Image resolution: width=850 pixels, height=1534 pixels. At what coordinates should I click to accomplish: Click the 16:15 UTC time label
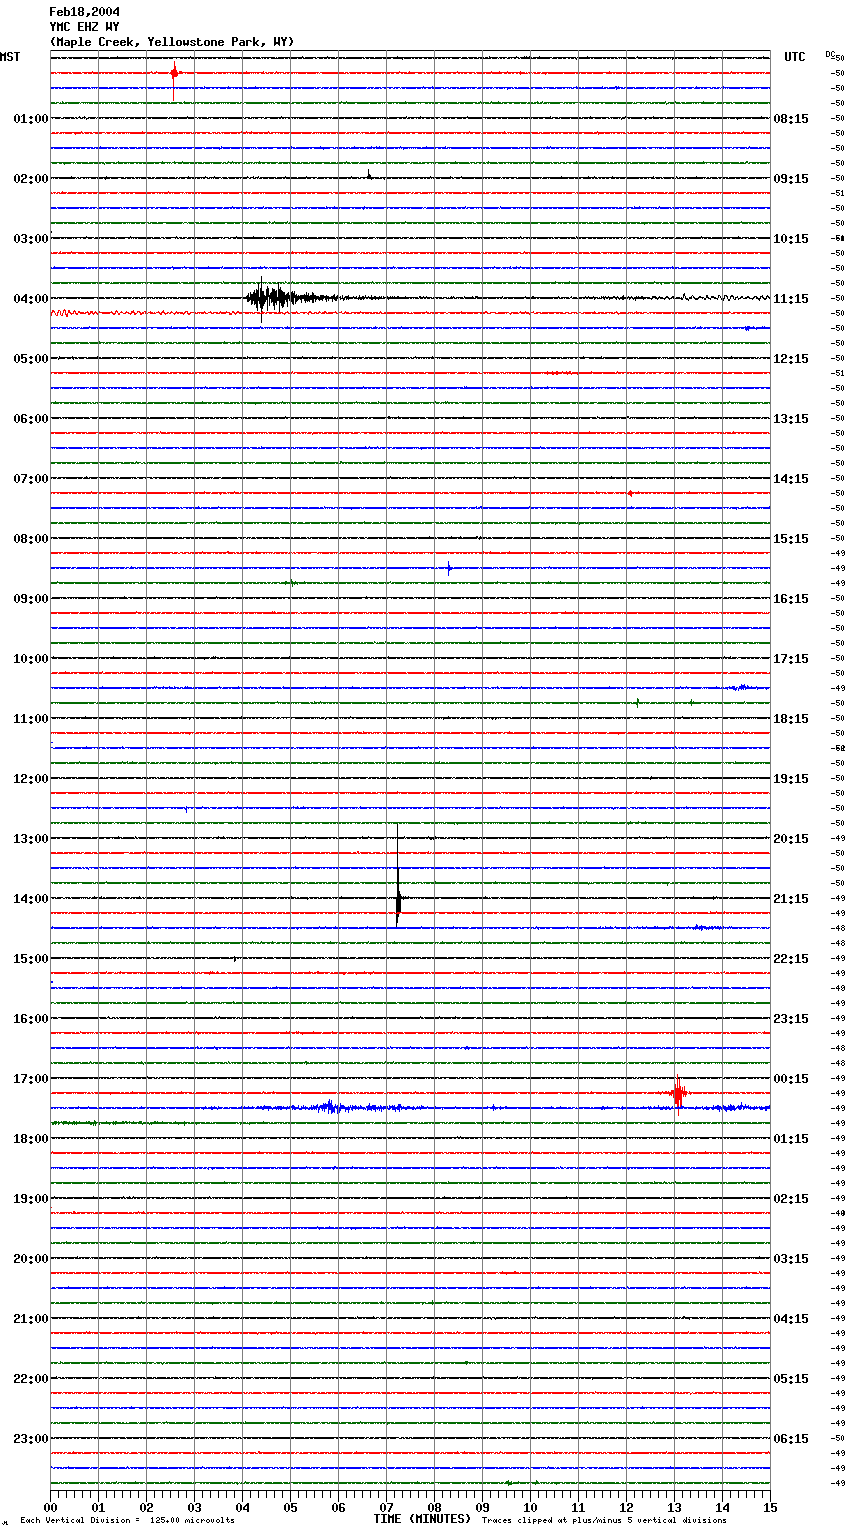(x=791, y=599)
